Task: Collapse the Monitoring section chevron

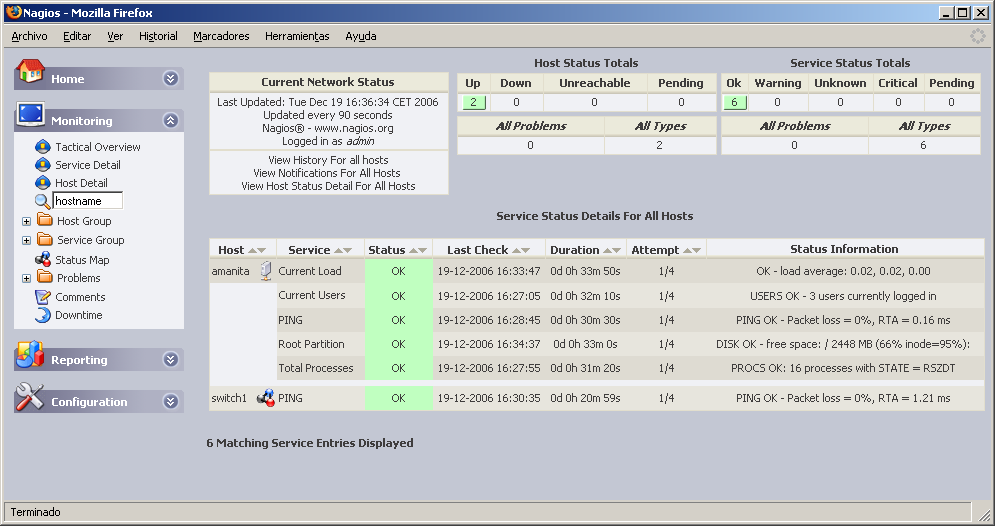Action: click(170, 121)
